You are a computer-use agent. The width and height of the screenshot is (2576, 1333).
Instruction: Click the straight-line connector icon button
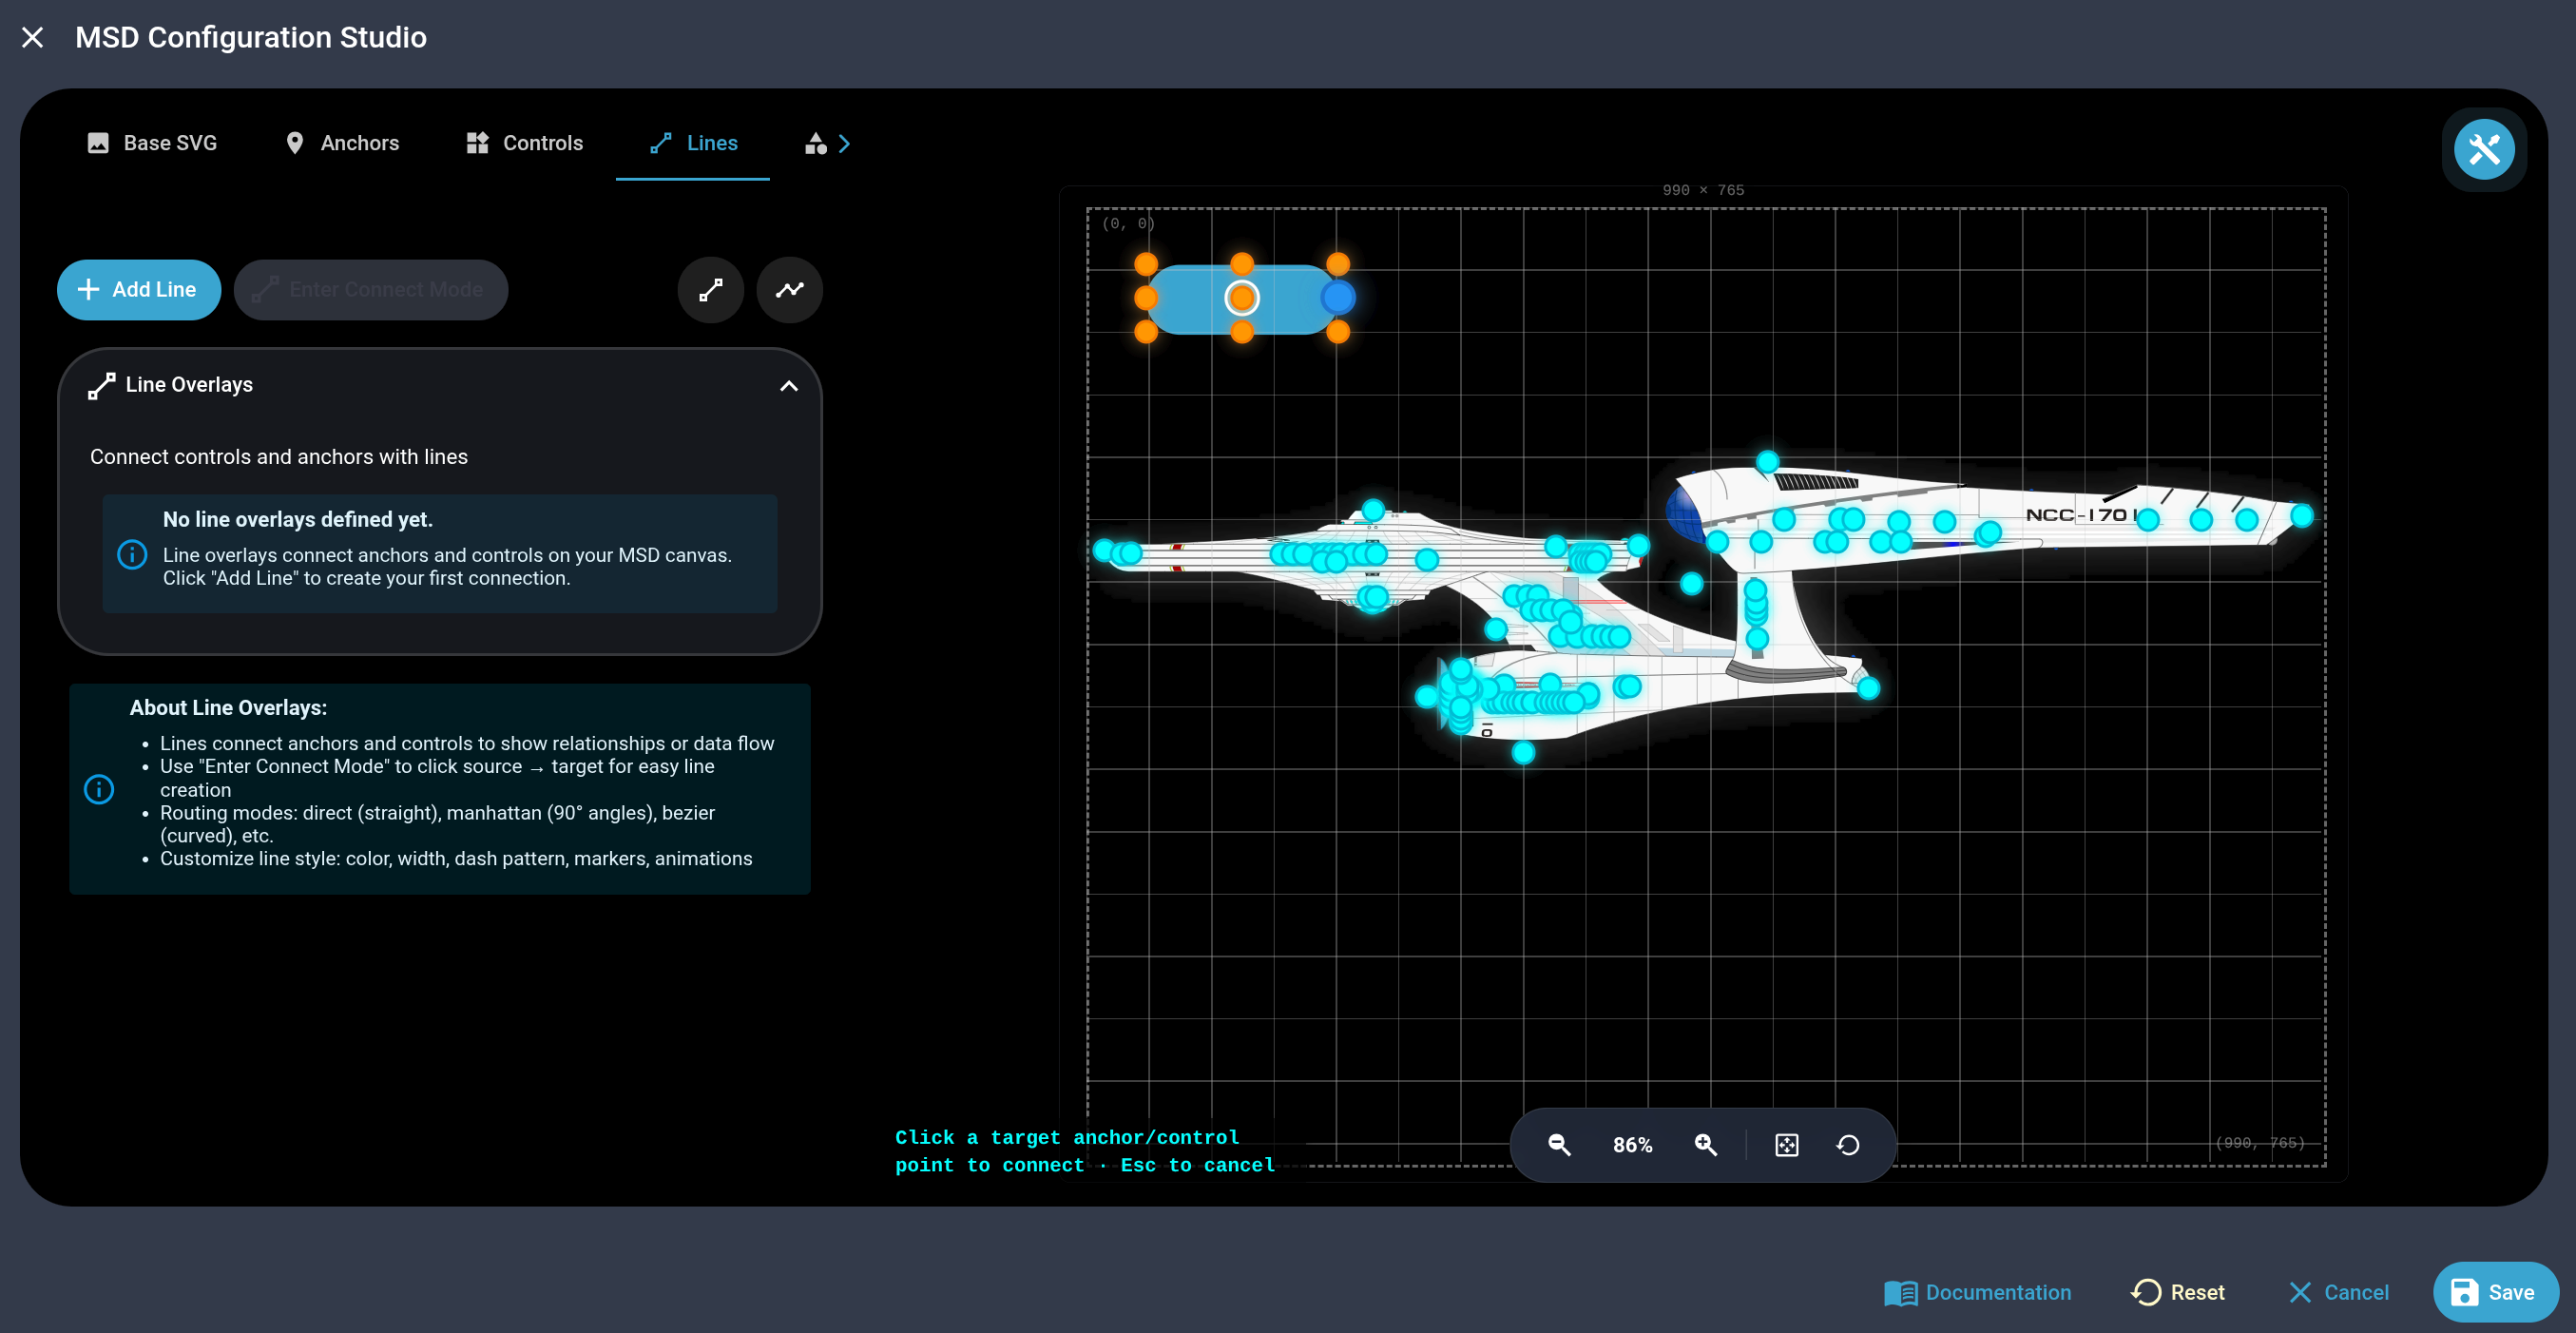[x=710, y=290]
